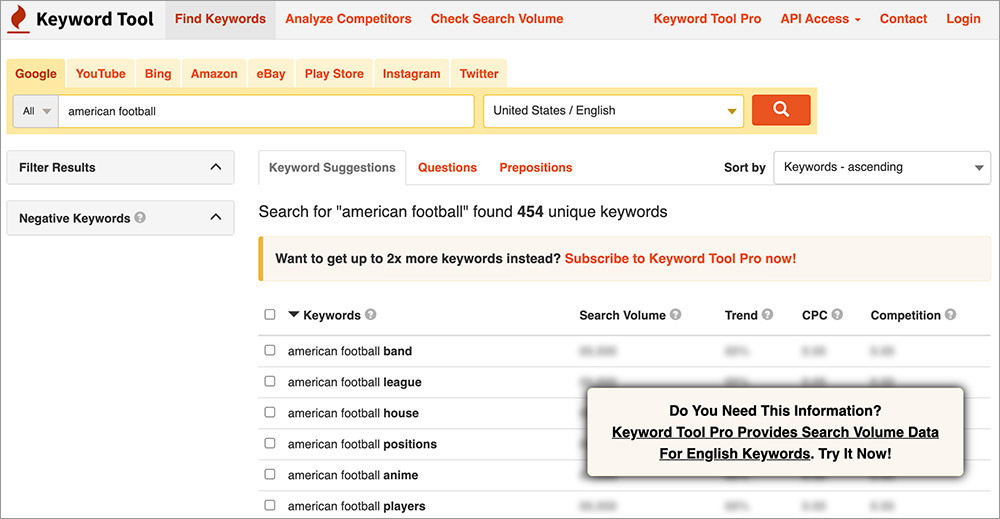Screen dimensions: 1000x519
Task: Switch to the YouTube tab
Action: tap(101, 74)
